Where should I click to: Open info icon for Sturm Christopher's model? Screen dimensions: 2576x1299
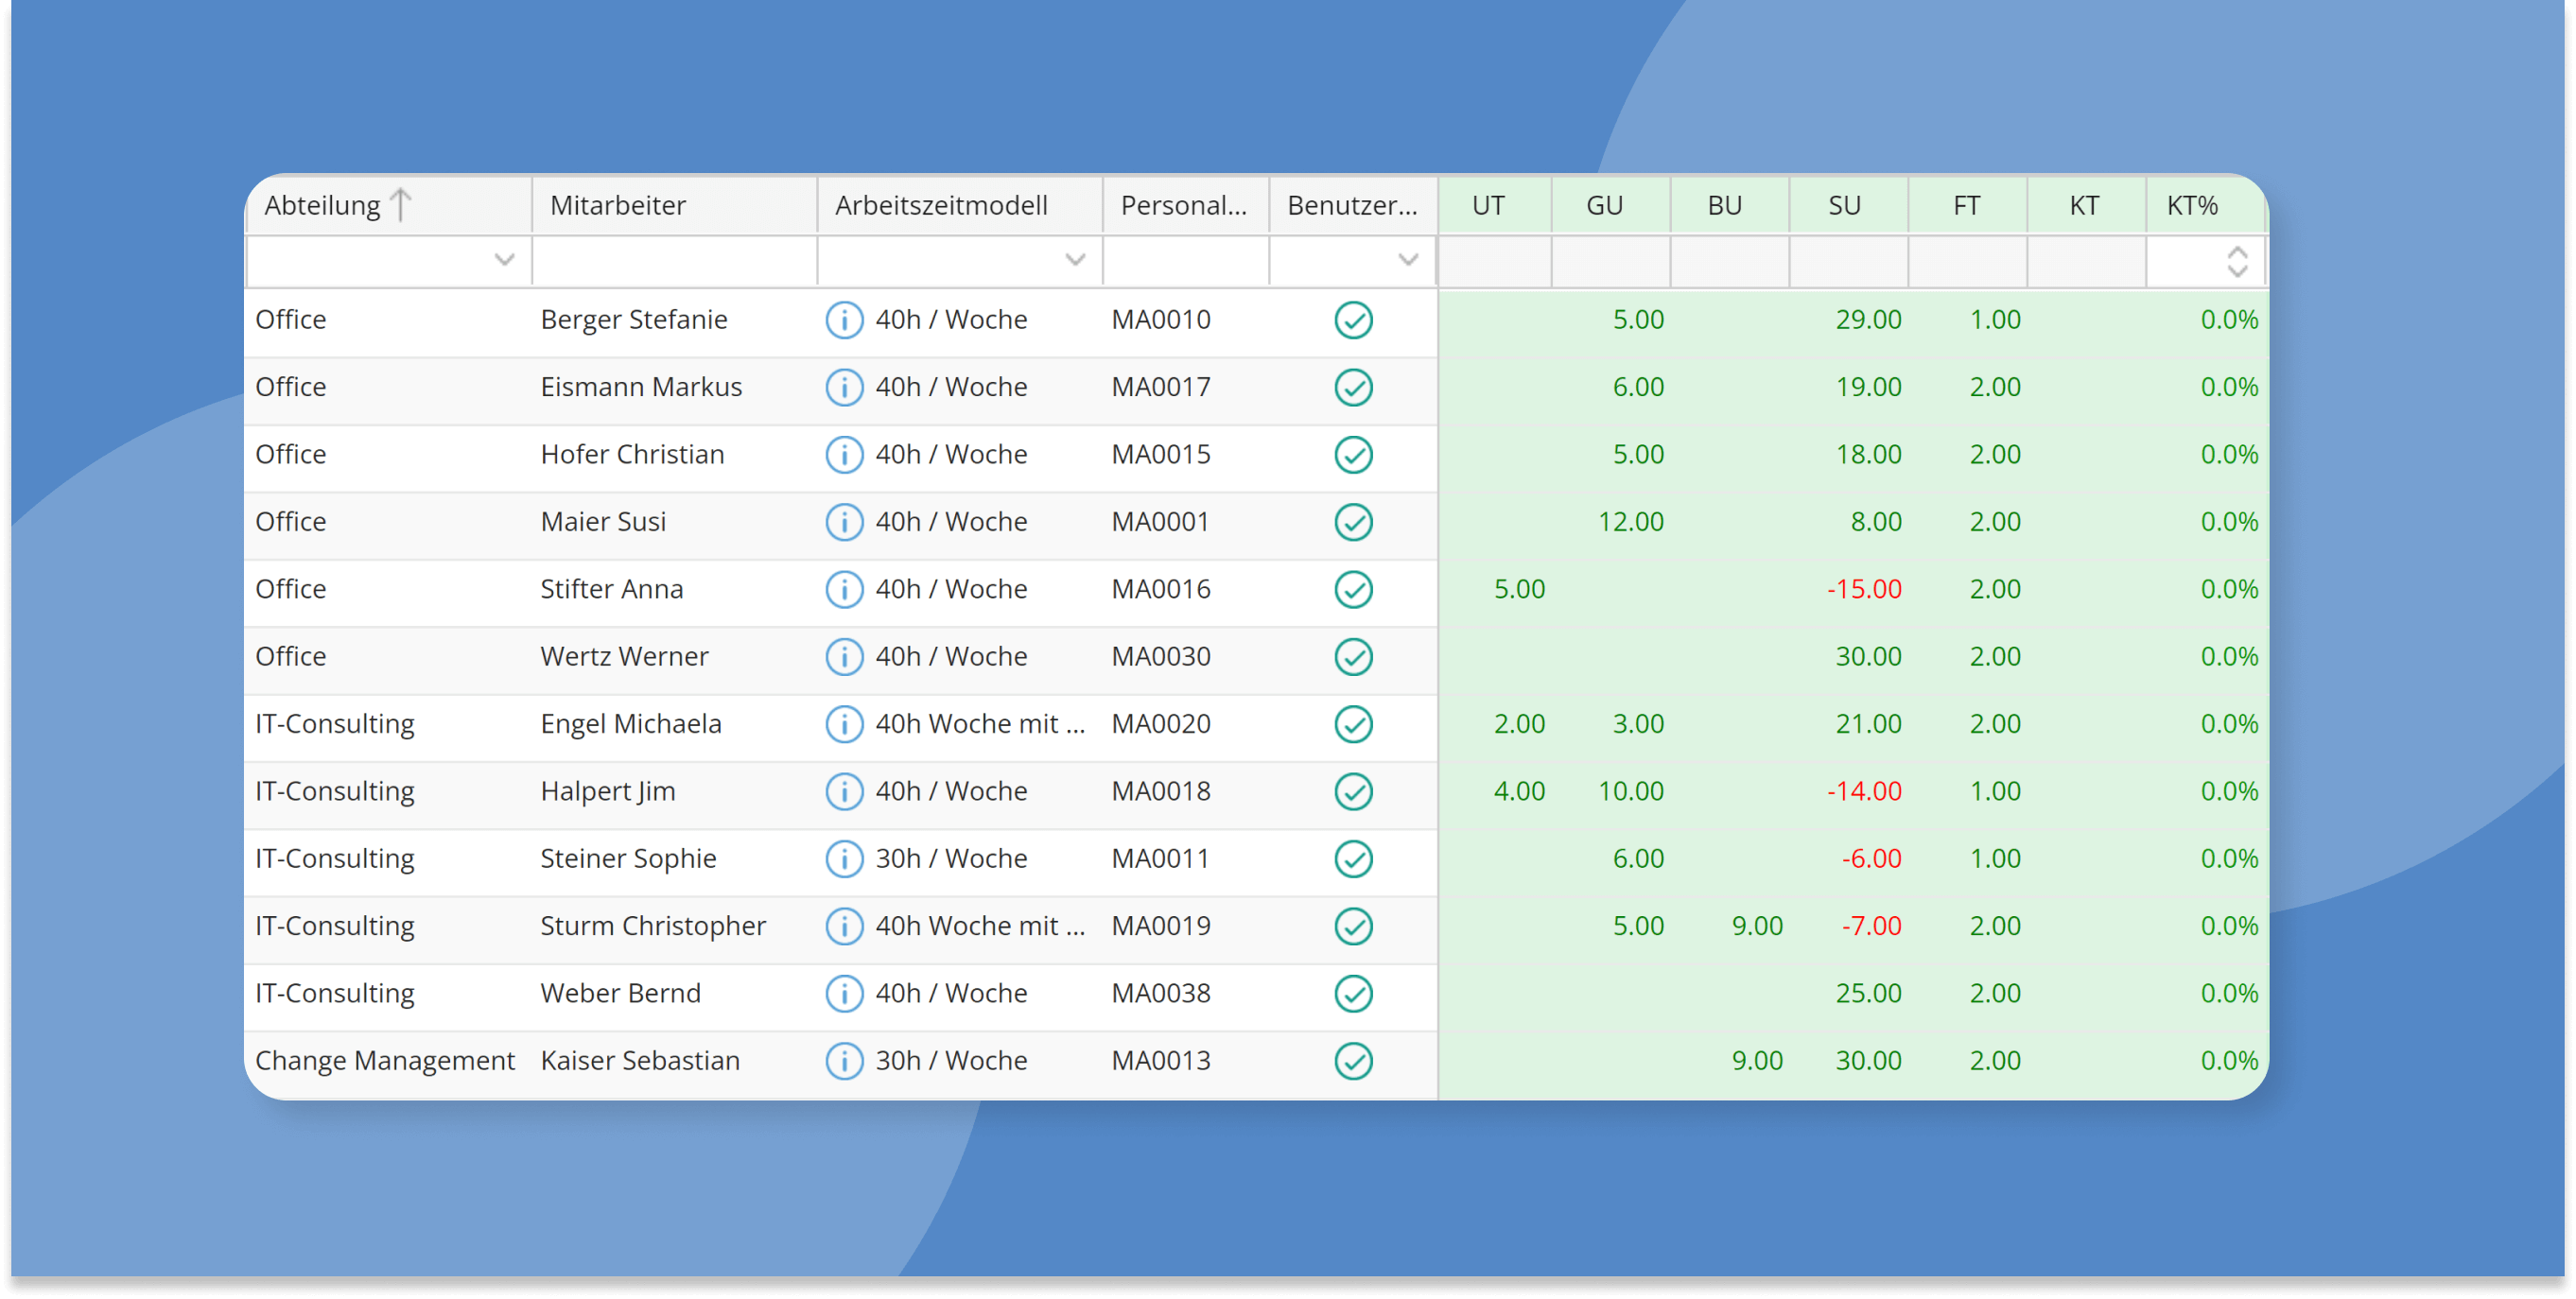pos(844,926)
